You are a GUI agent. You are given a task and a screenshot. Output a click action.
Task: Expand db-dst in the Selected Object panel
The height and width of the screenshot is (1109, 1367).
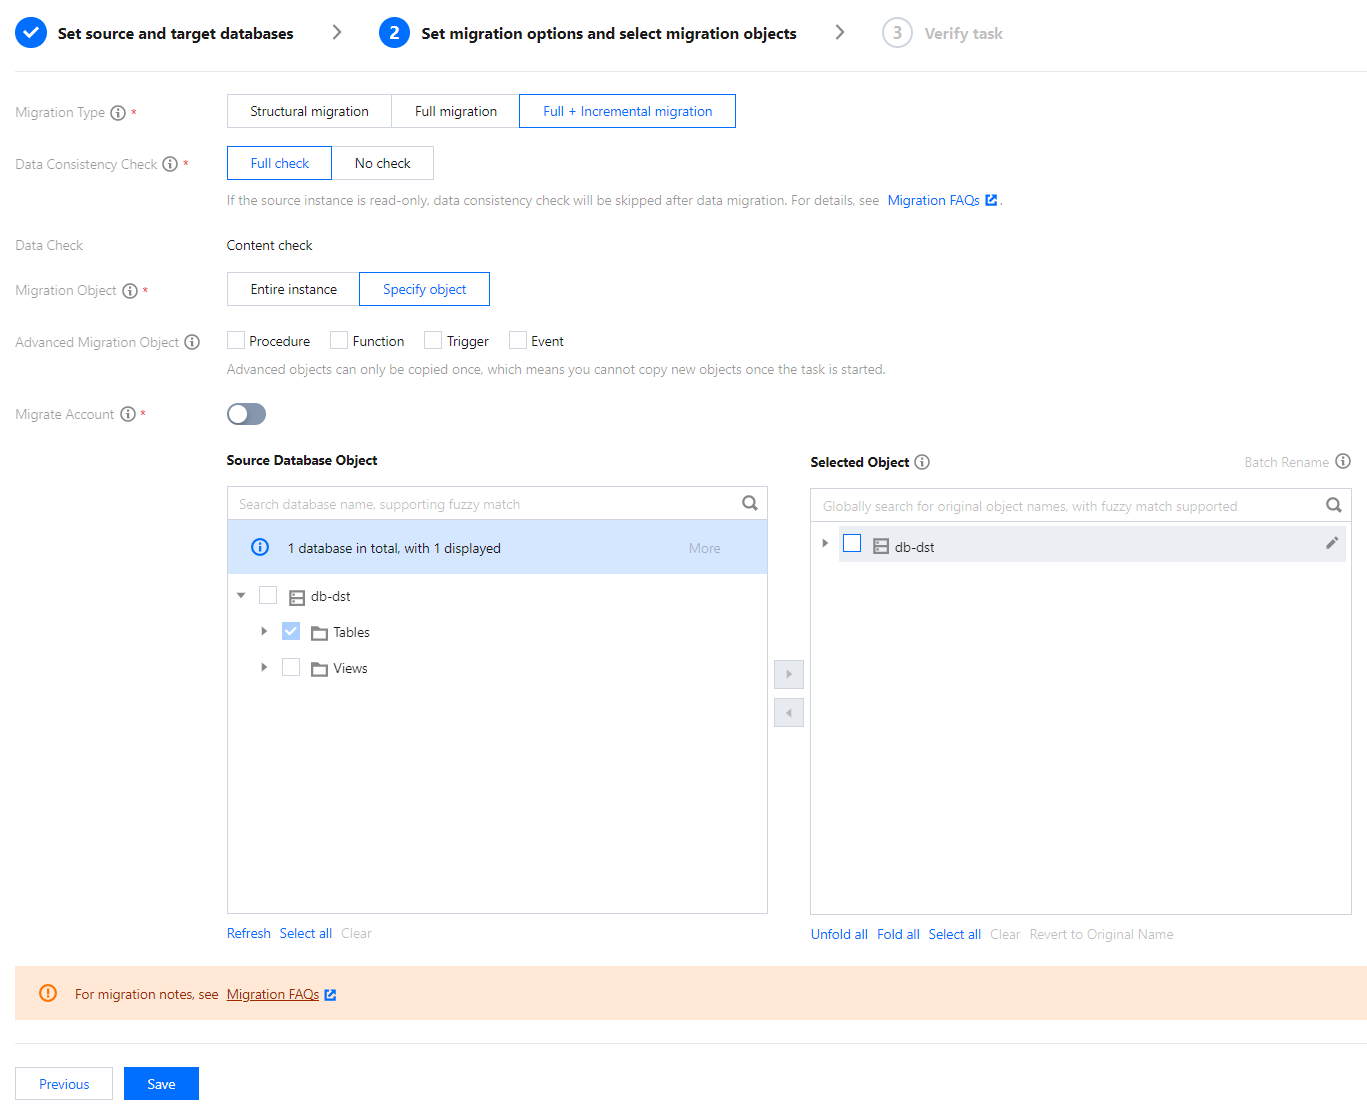pyautogui.click(x=825, y=543)
